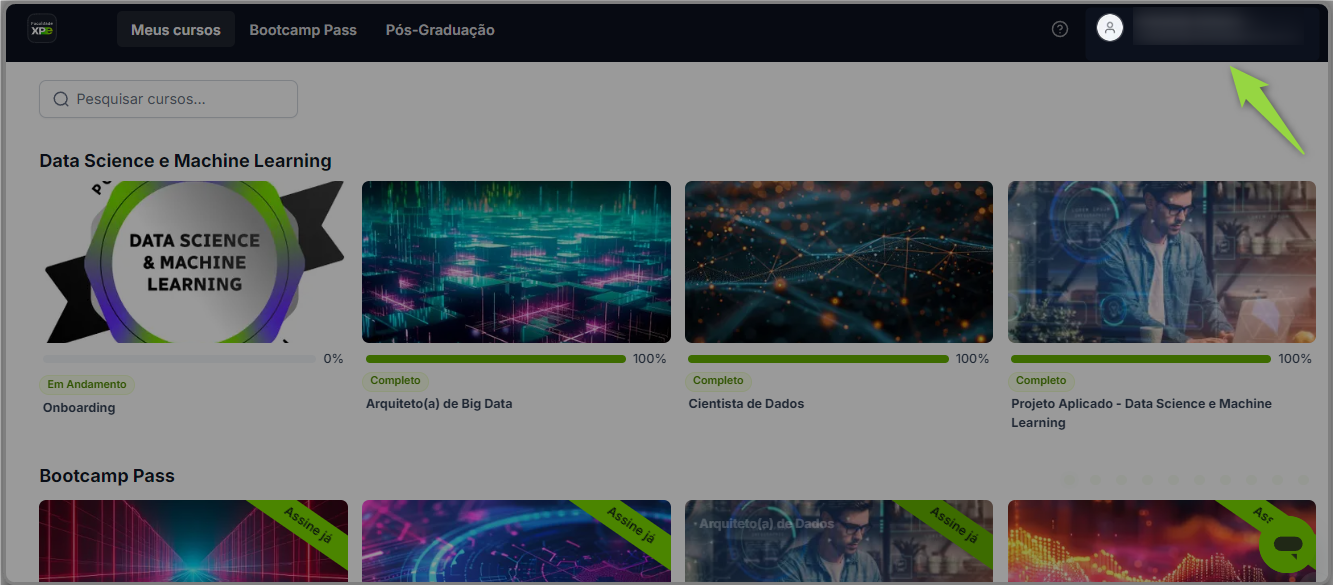The height and width of the screenshot is (585, 1333).
Task: Open the green chat bubble widget
Action: click(x=1287, y=545)
